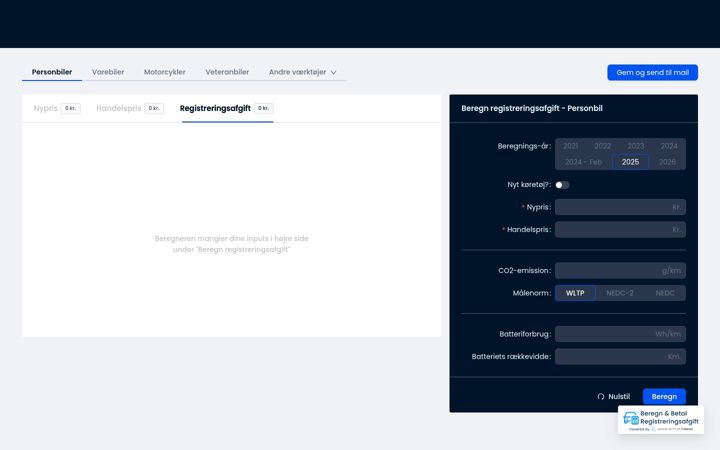
Task: Select the Registreringsafgift result tab
Action: (227, 108)
